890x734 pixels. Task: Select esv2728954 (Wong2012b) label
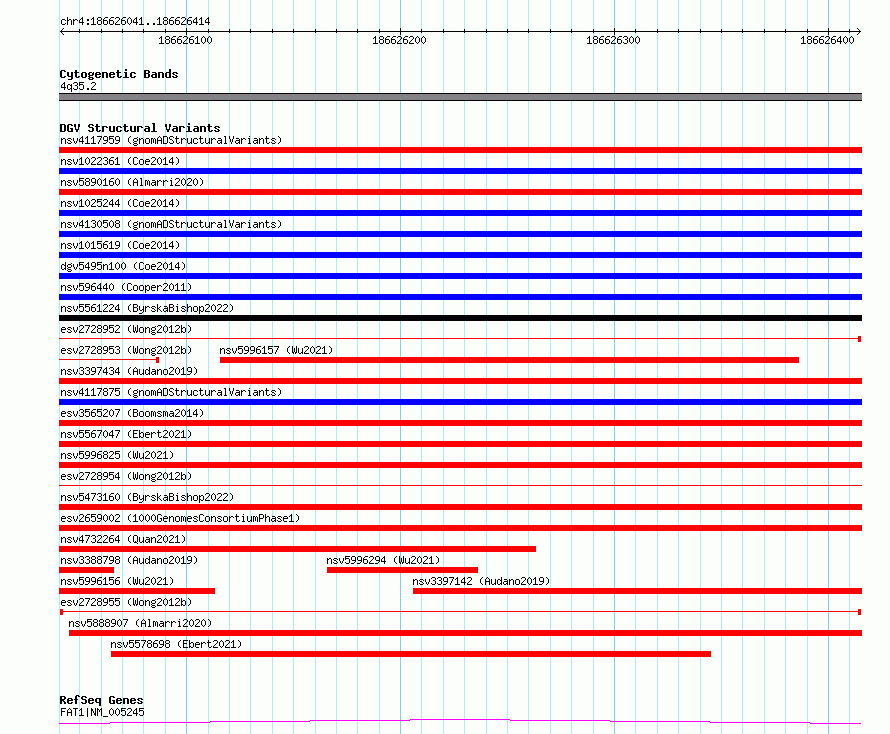tap(126, 476)
